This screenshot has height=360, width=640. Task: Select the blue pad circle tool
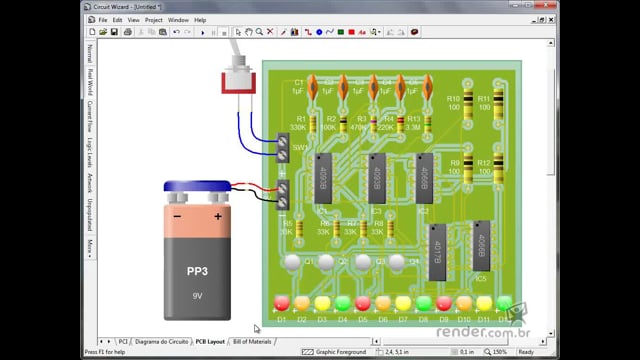point(319,32)
